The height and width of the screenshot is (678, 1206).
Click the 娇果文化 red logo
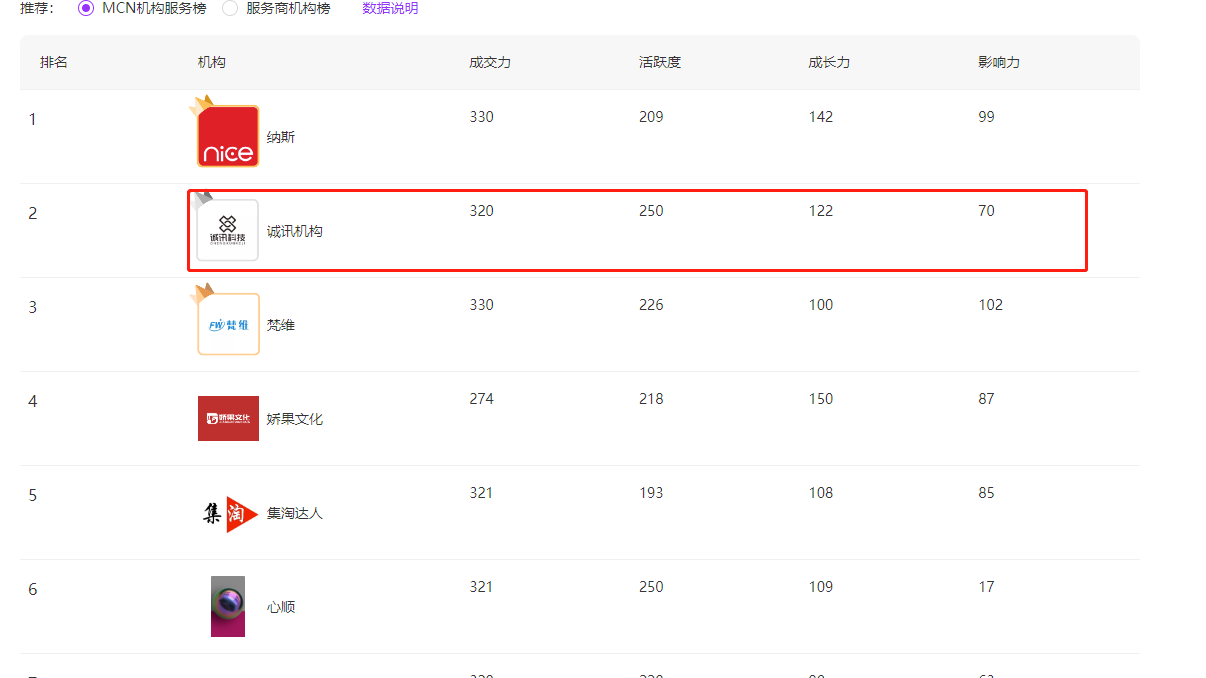click(x=228, y=418)
